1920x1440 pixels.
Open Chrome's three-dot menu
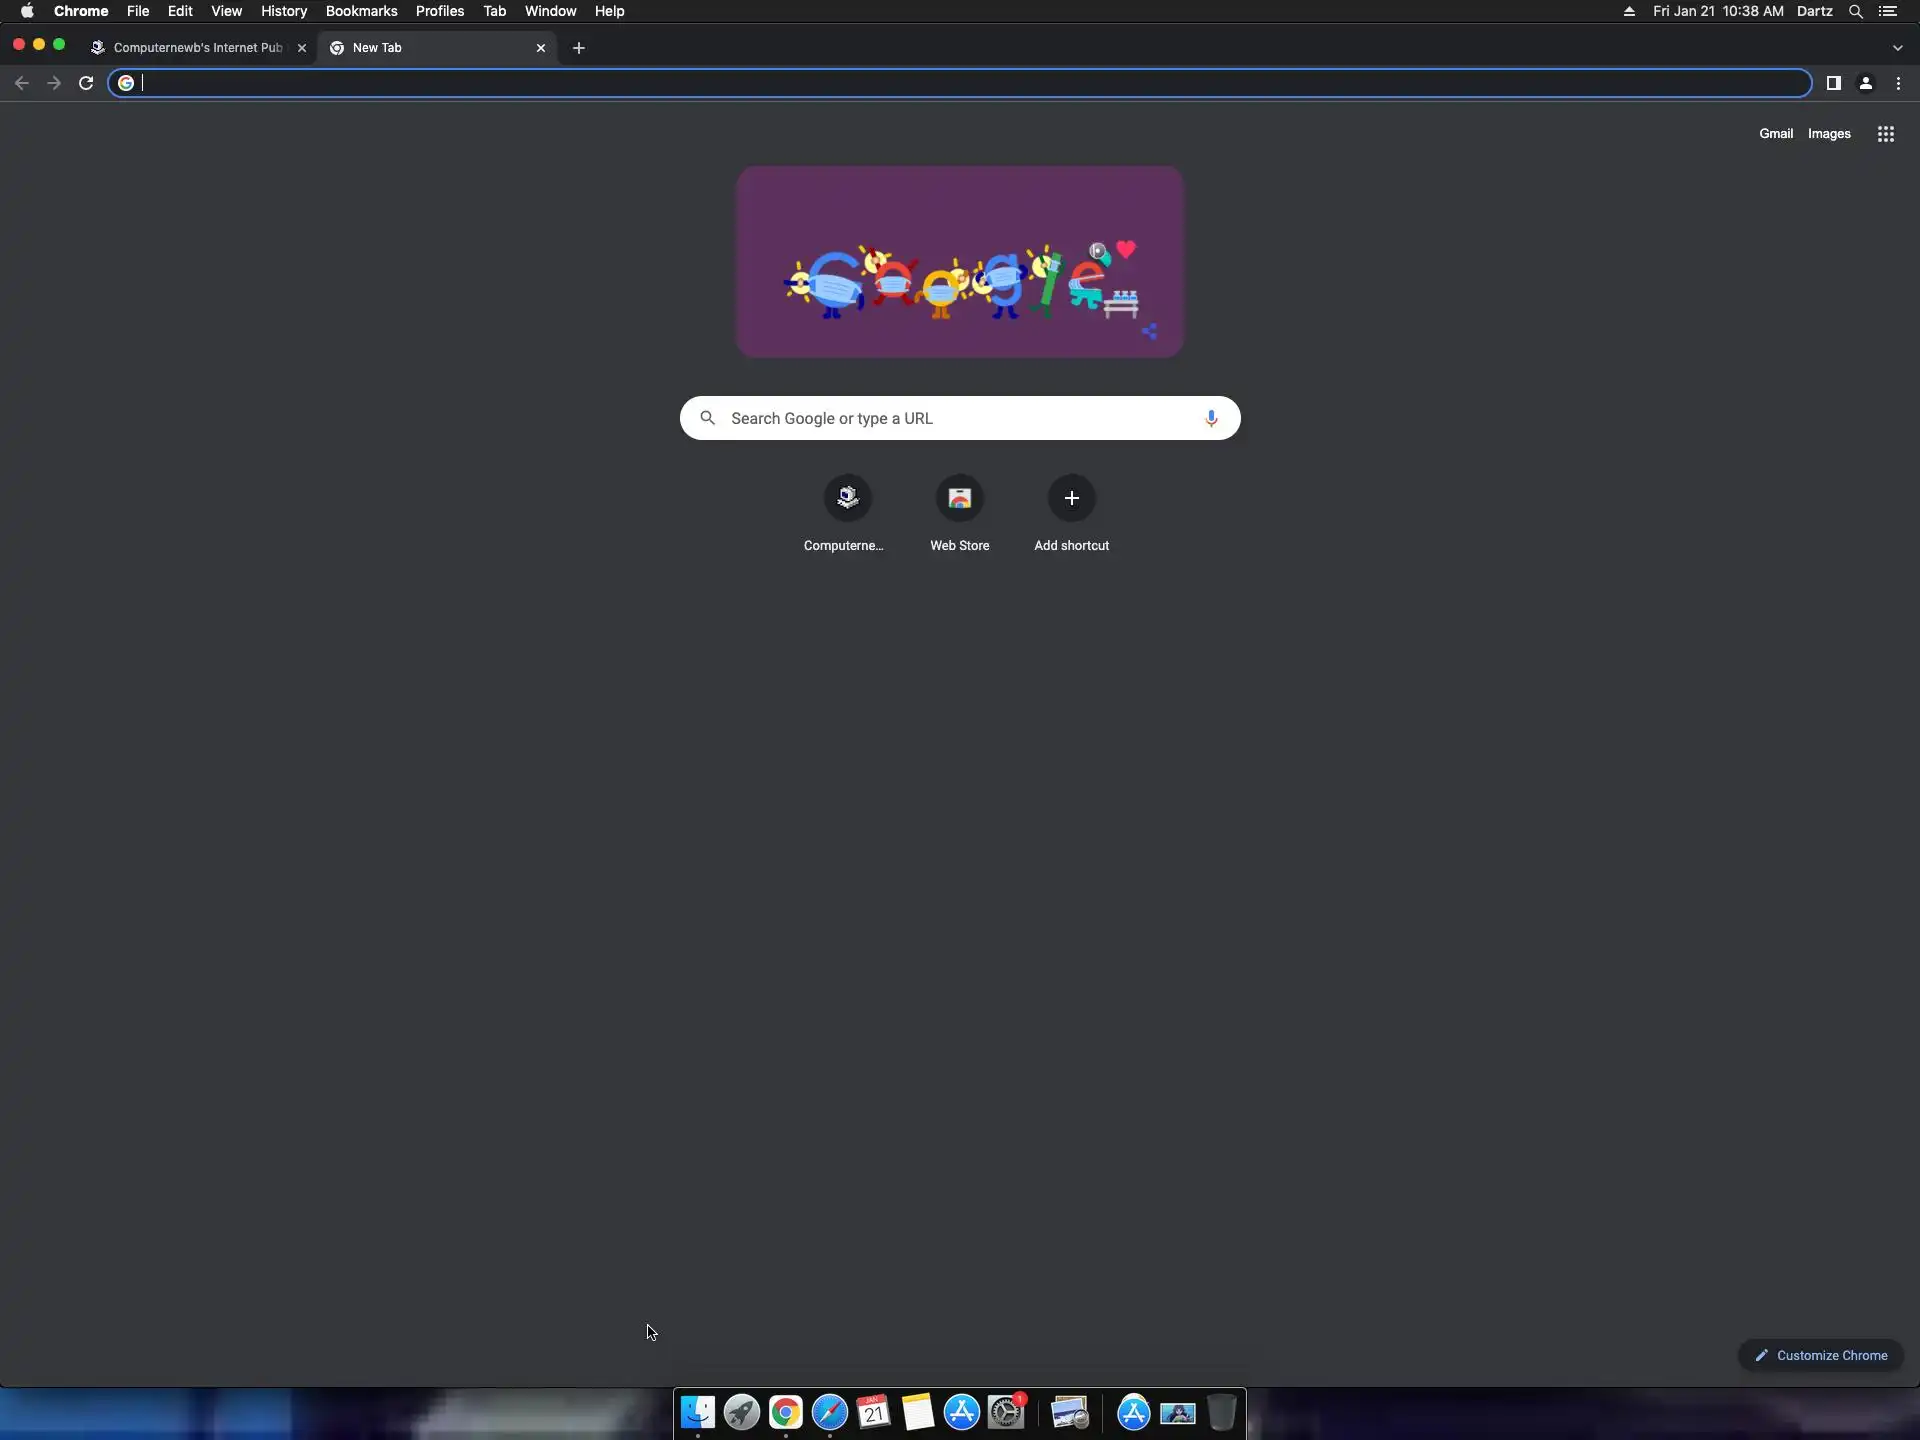tap(1898, 83)
